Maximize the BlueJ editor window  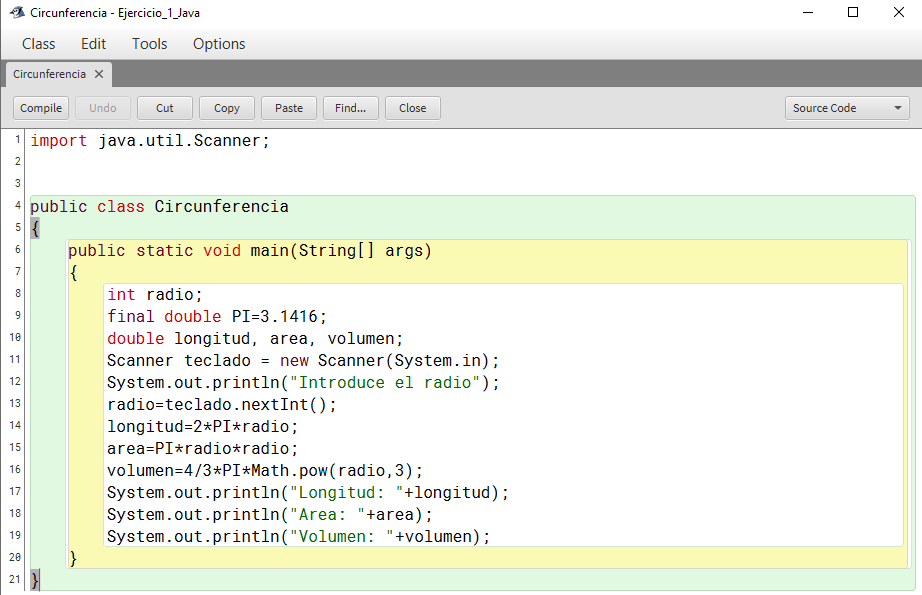tap(852, 13)
